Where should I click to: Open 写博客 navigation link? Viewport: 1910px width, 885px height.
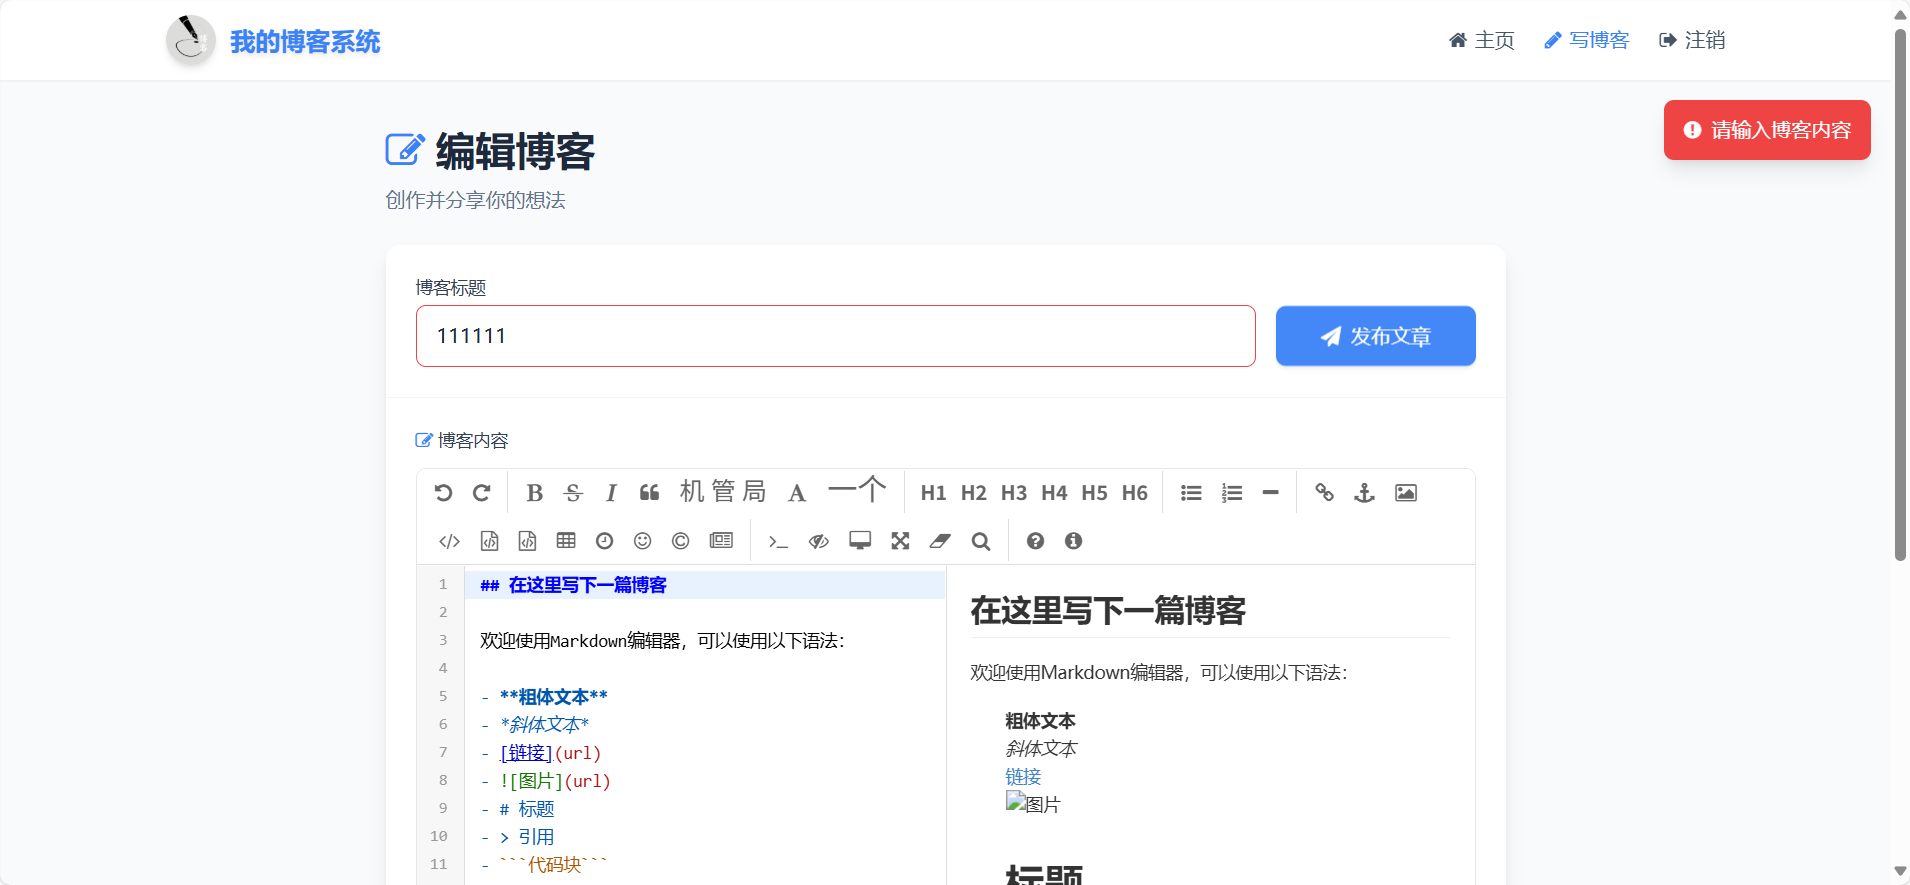tap(1587, 40)
